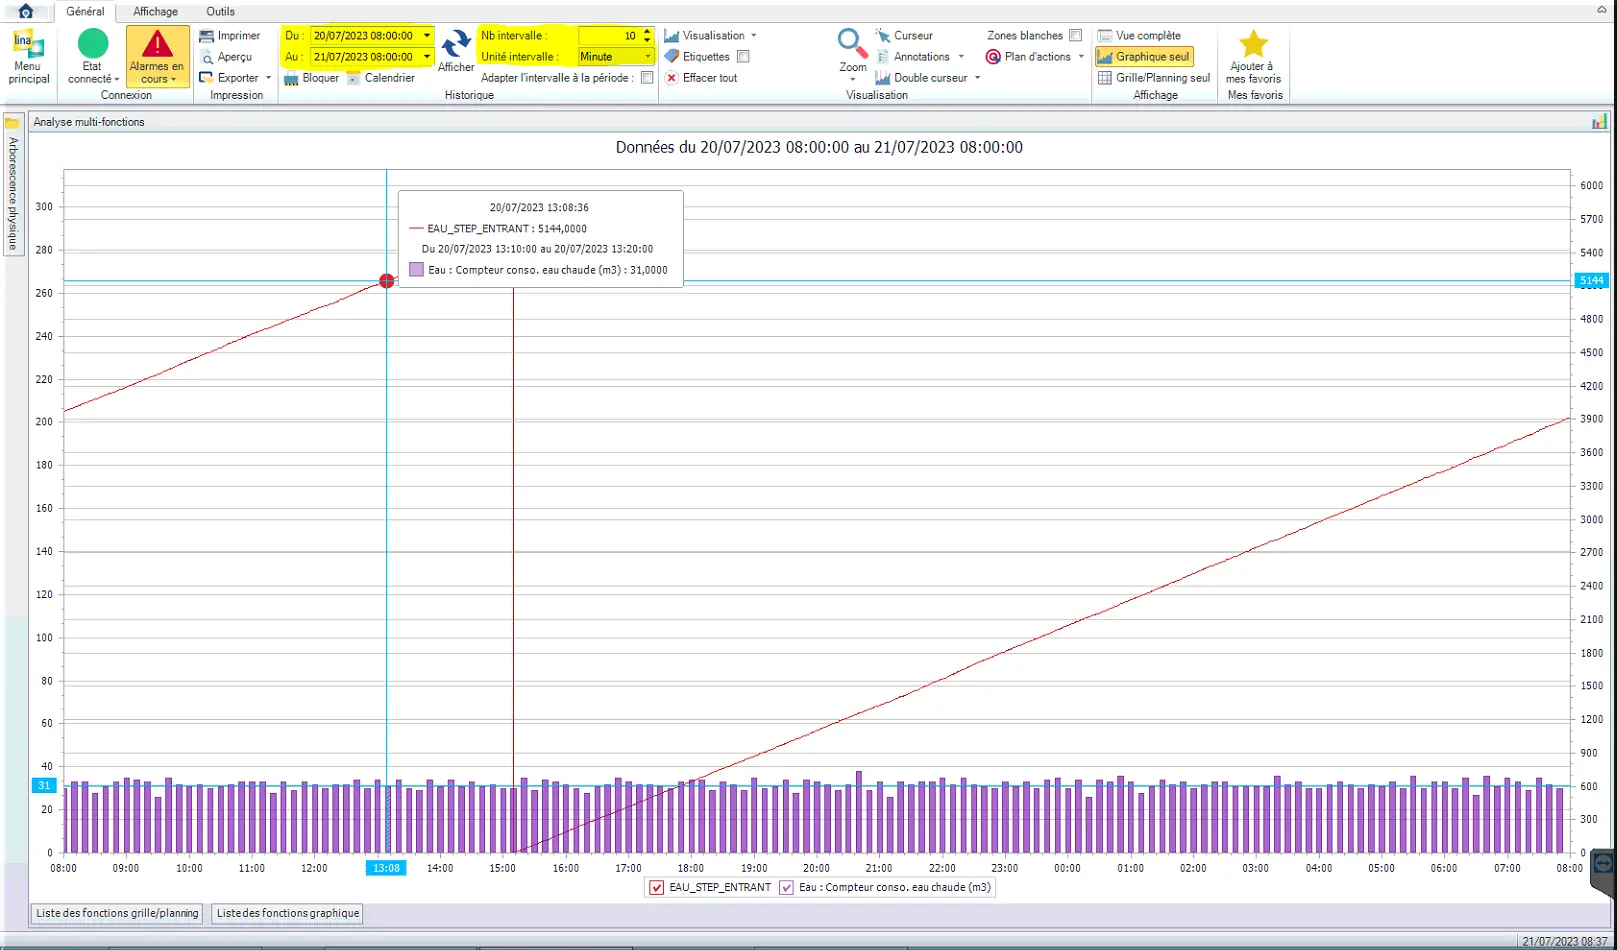Screen dimensions: 1617x950
Task: Click the chart title Données du 20/07/2023
Action: (819, 148)
